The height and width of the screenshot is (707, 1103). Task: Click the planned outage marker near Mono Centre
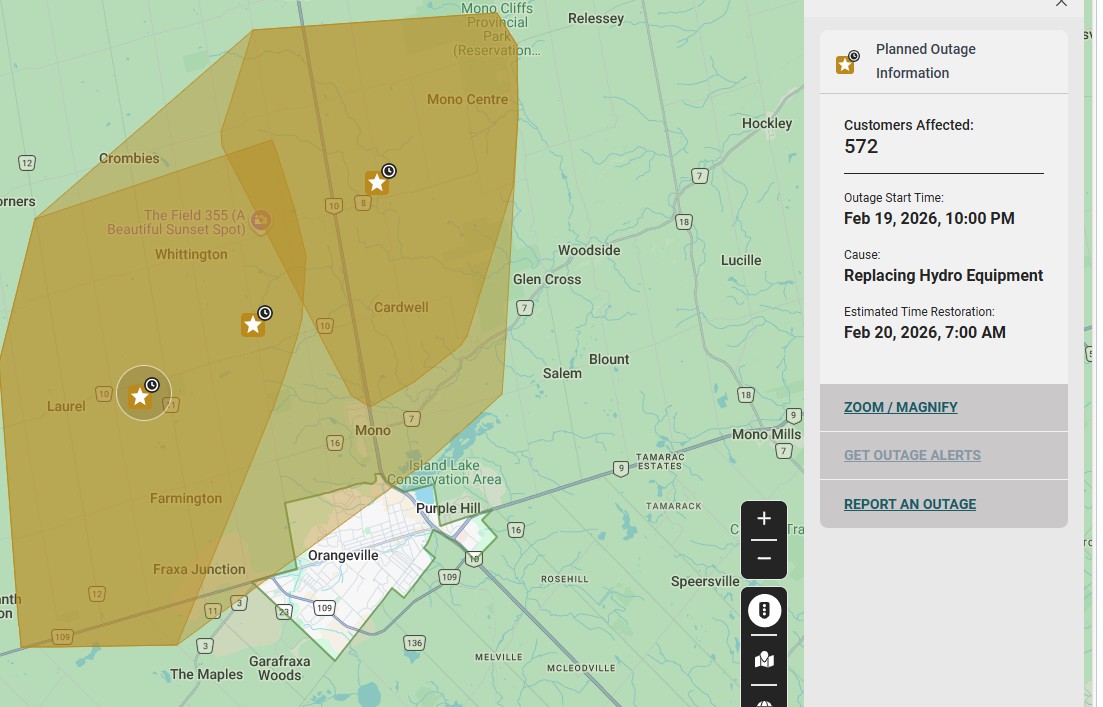tap(377, 182)
